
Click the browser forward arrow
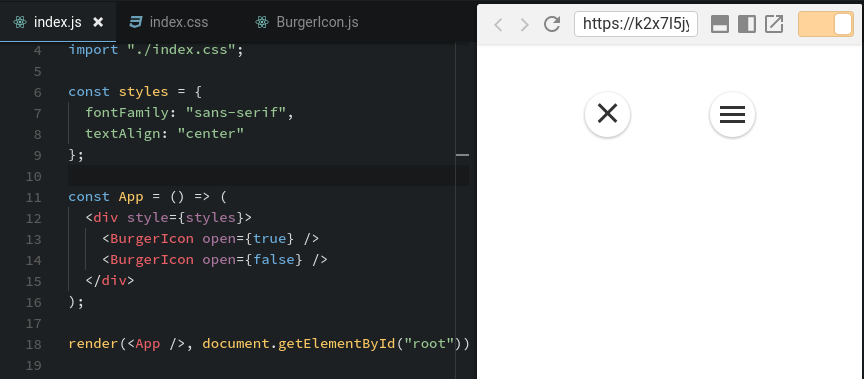coord(525,24)
